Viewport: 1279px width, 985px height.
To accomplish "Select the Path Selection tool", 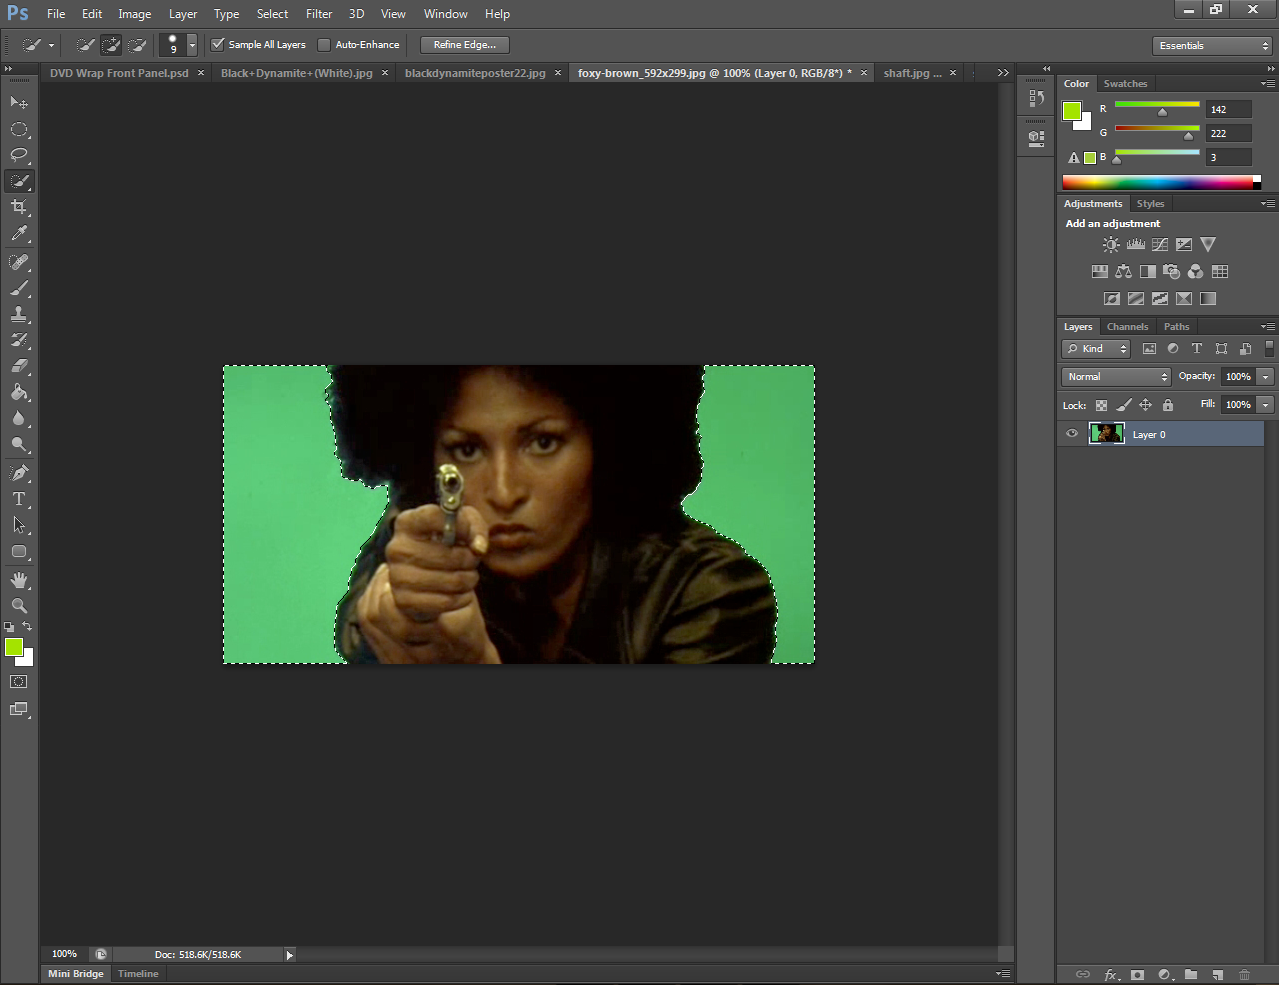I will [19, 524].
